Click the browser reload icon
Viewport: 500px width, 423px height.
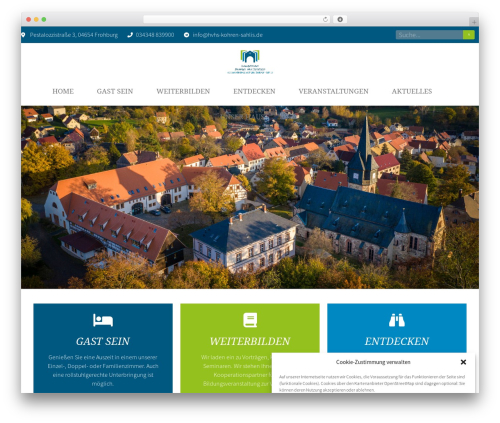325,19
